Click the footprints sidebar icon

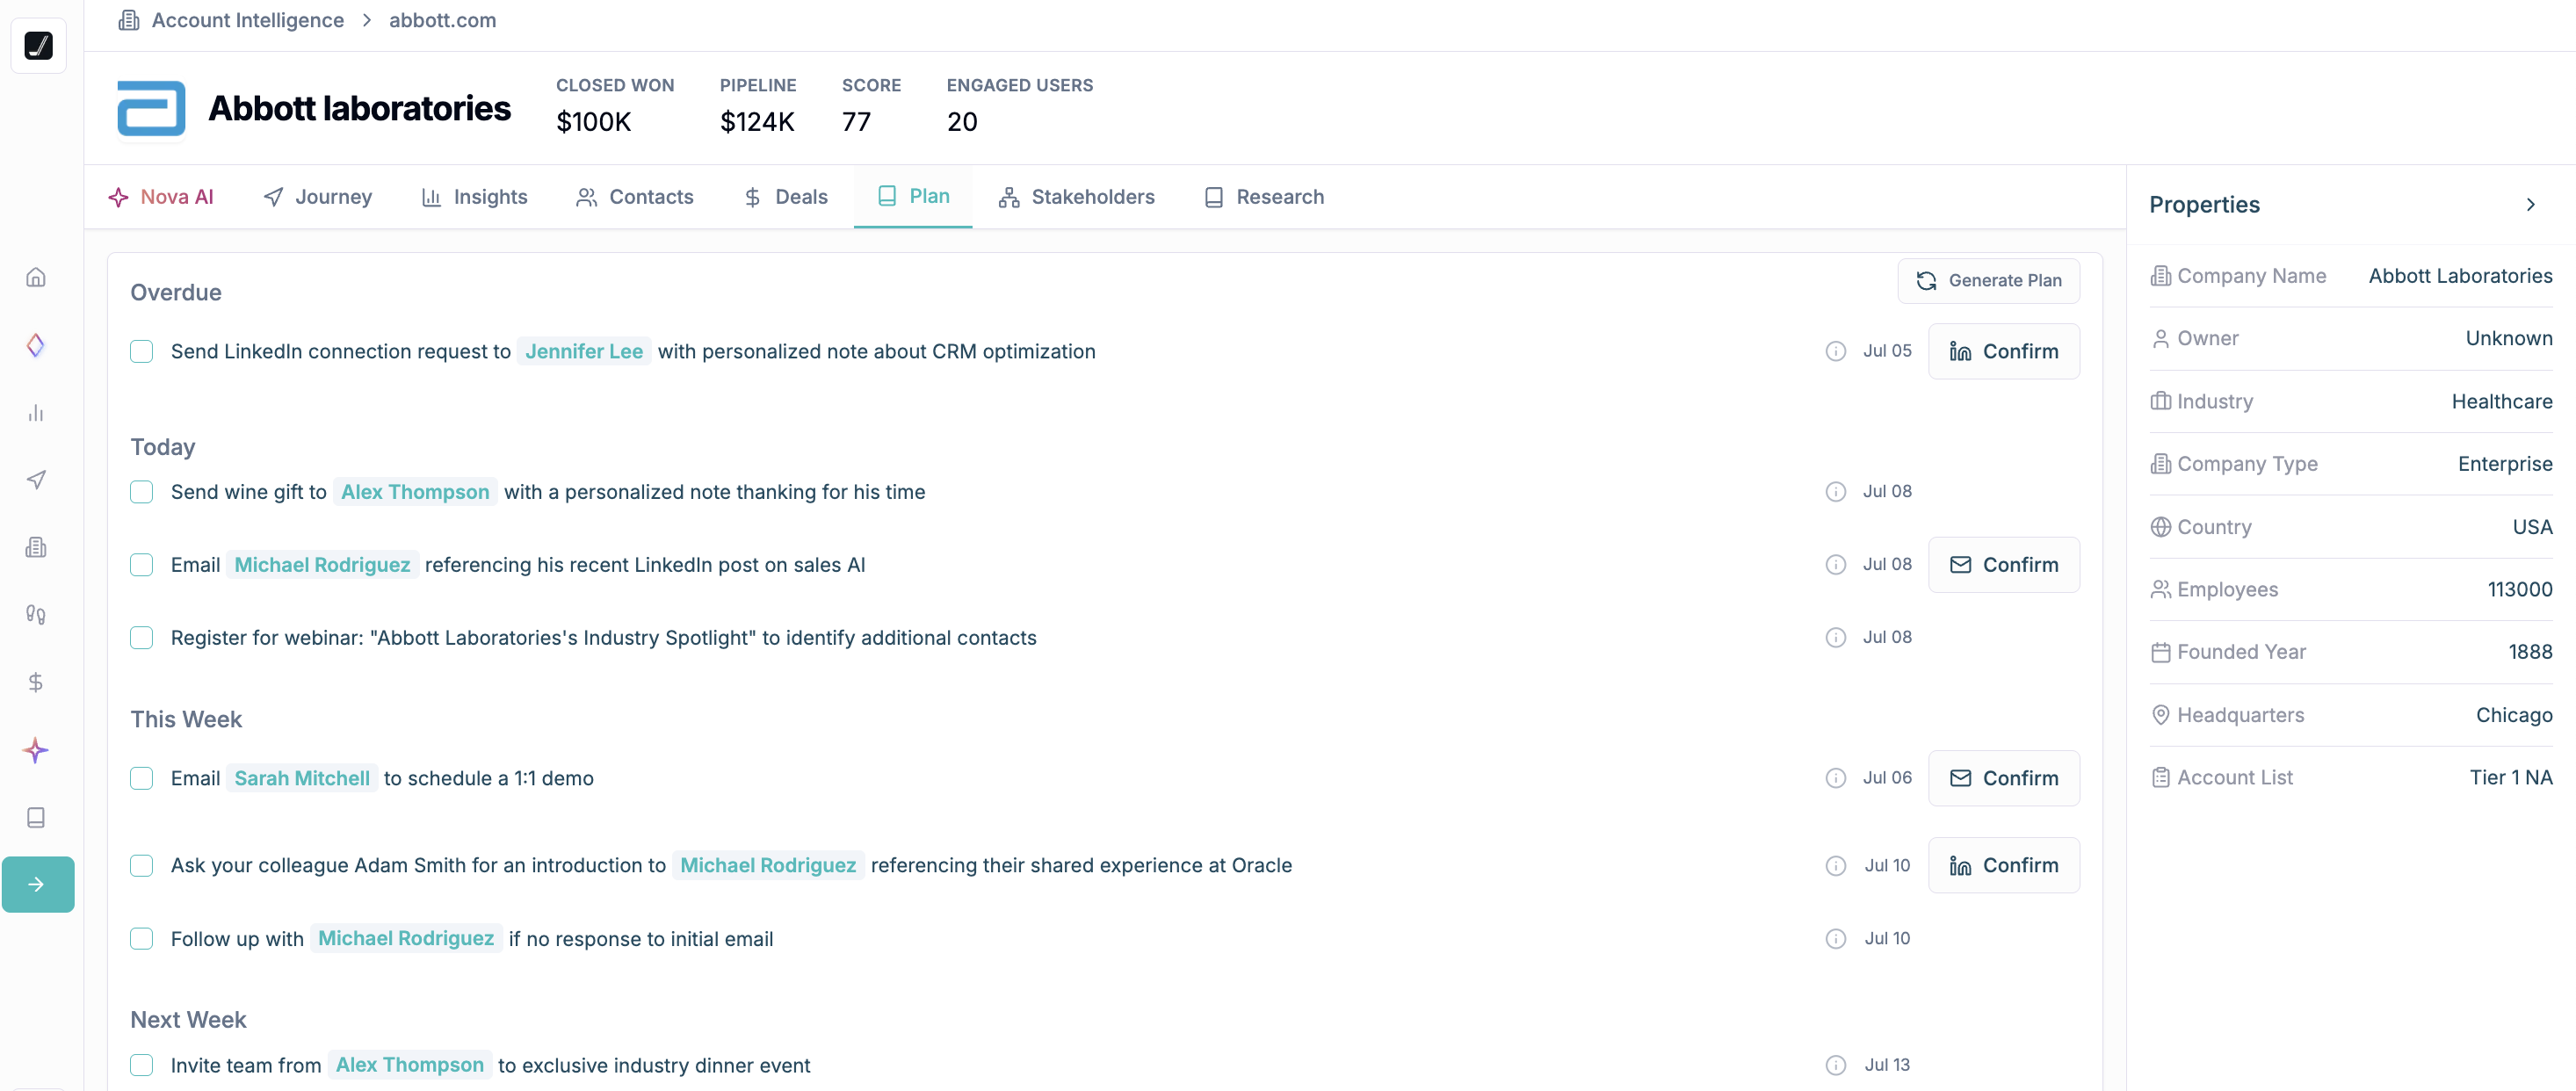point(36,614)
